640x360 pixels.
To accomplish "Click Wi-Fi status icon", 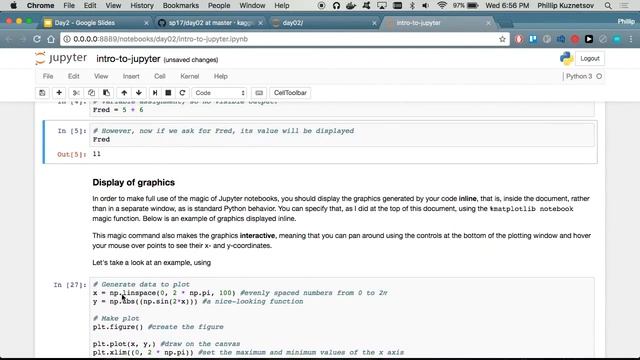I will click(442, 6).
